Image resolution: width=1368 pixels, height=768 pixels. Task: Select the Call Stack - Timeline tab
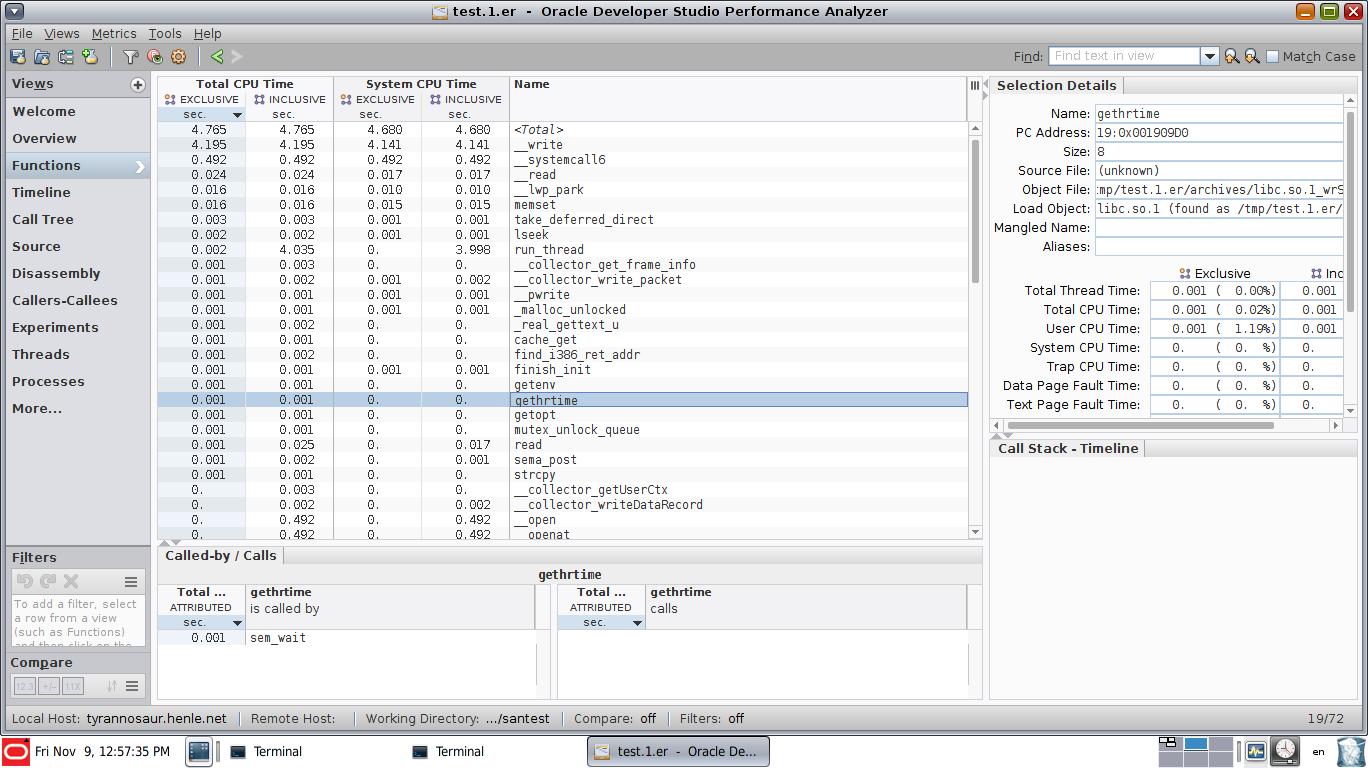tap(1068, 449)
